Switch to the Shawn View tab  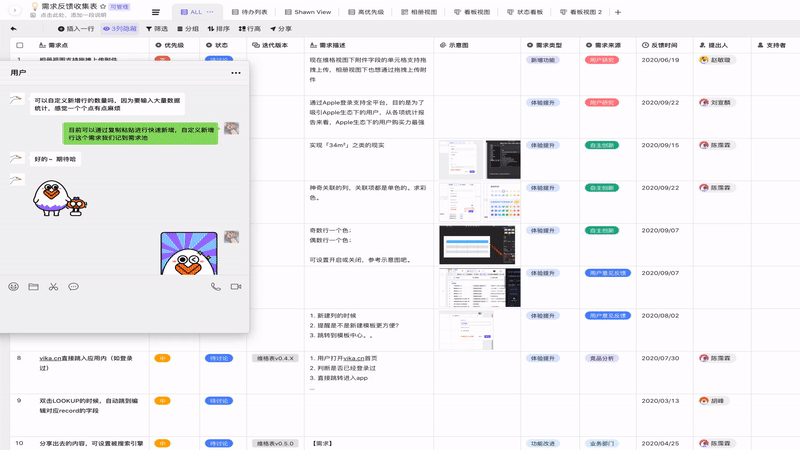tap(308, 12)
